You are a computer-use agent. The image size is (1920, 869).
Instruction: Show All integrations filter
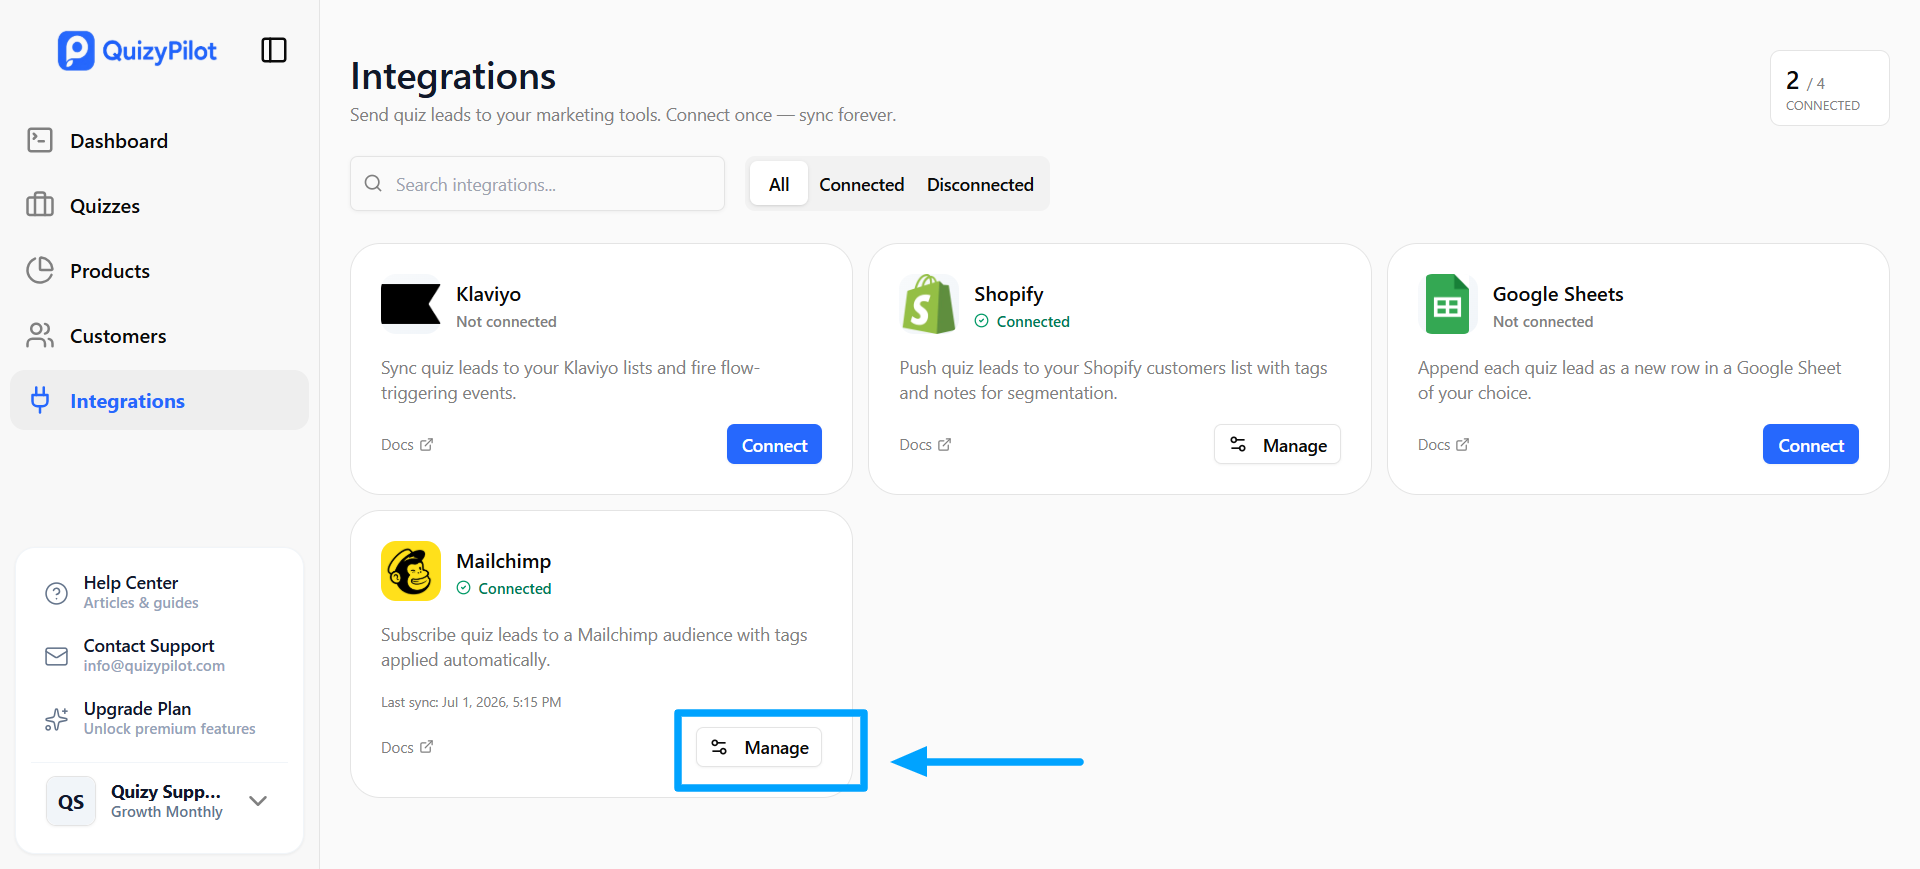coord(779,184)
